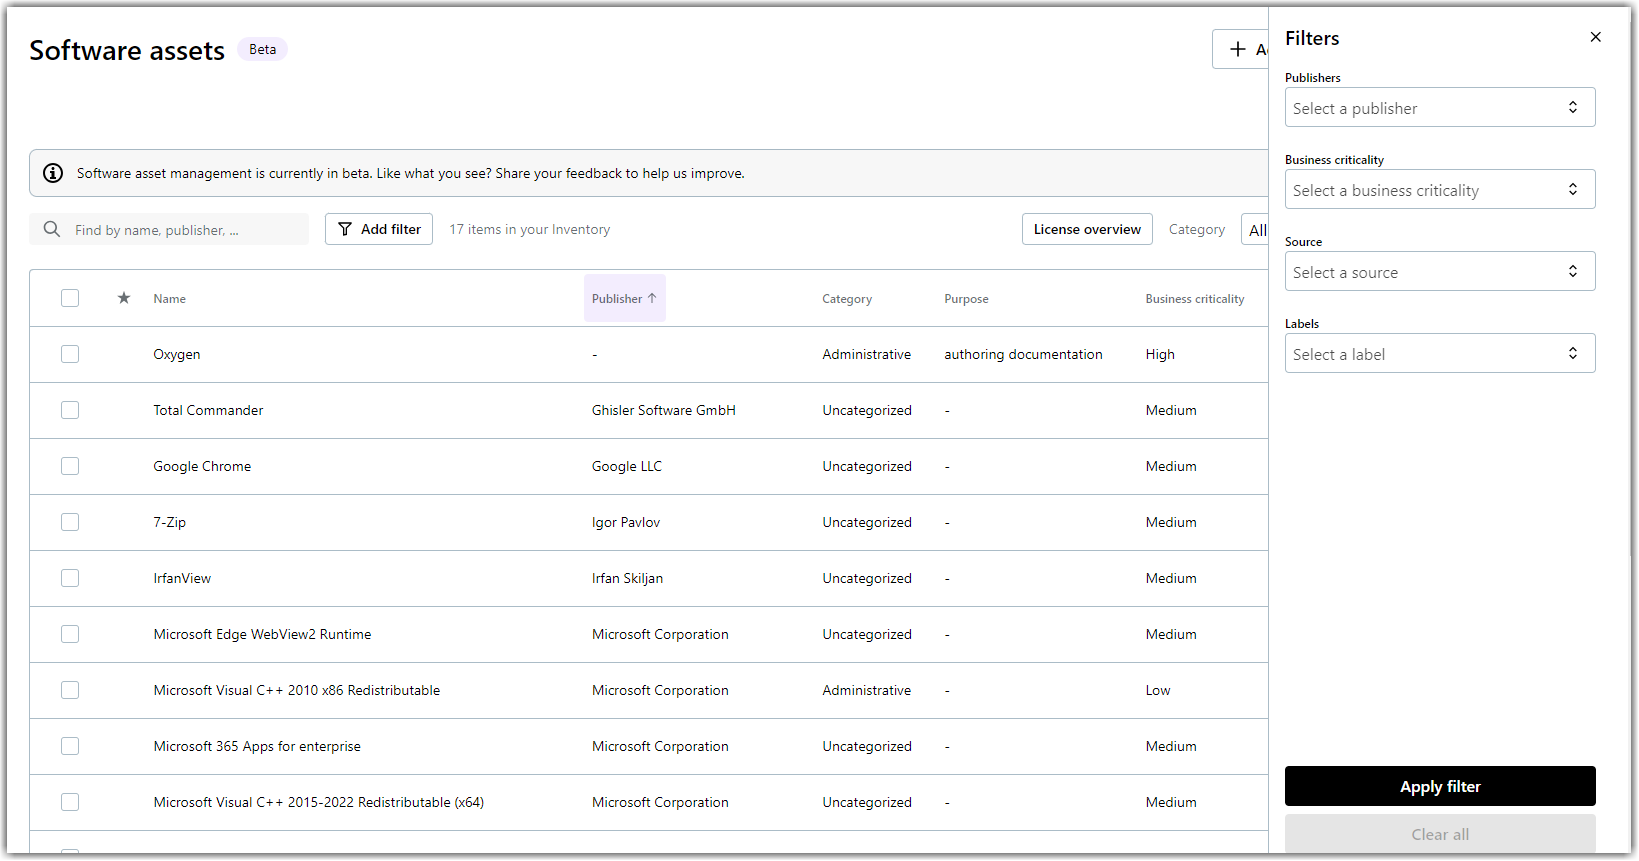This screenshot has width=1639, height=861.
Task: Click Google Chrome name
Action: (202, 466)
